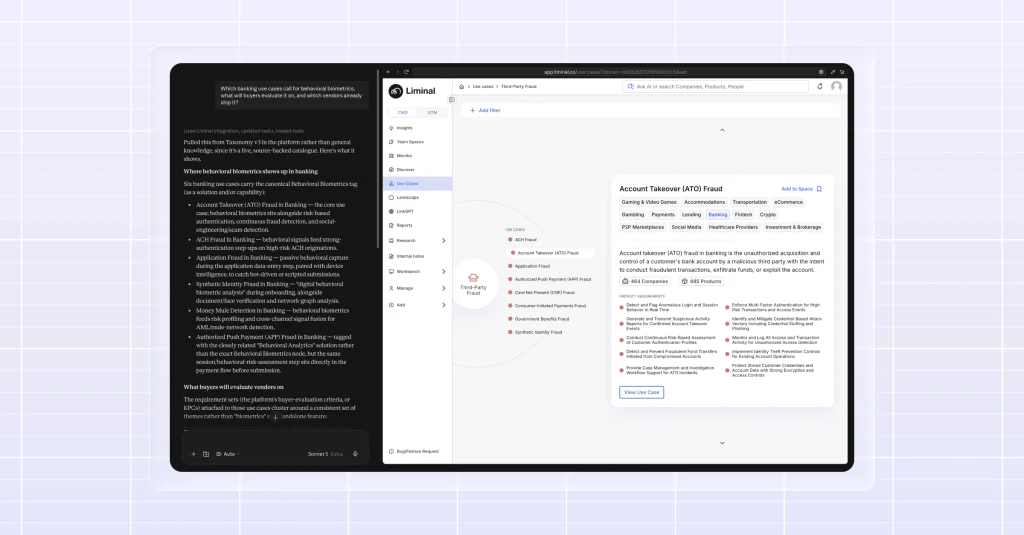This screenshot has width=1024, height=535.
Task: Expand the Manage submenu chevron
Action: (443, 288)
